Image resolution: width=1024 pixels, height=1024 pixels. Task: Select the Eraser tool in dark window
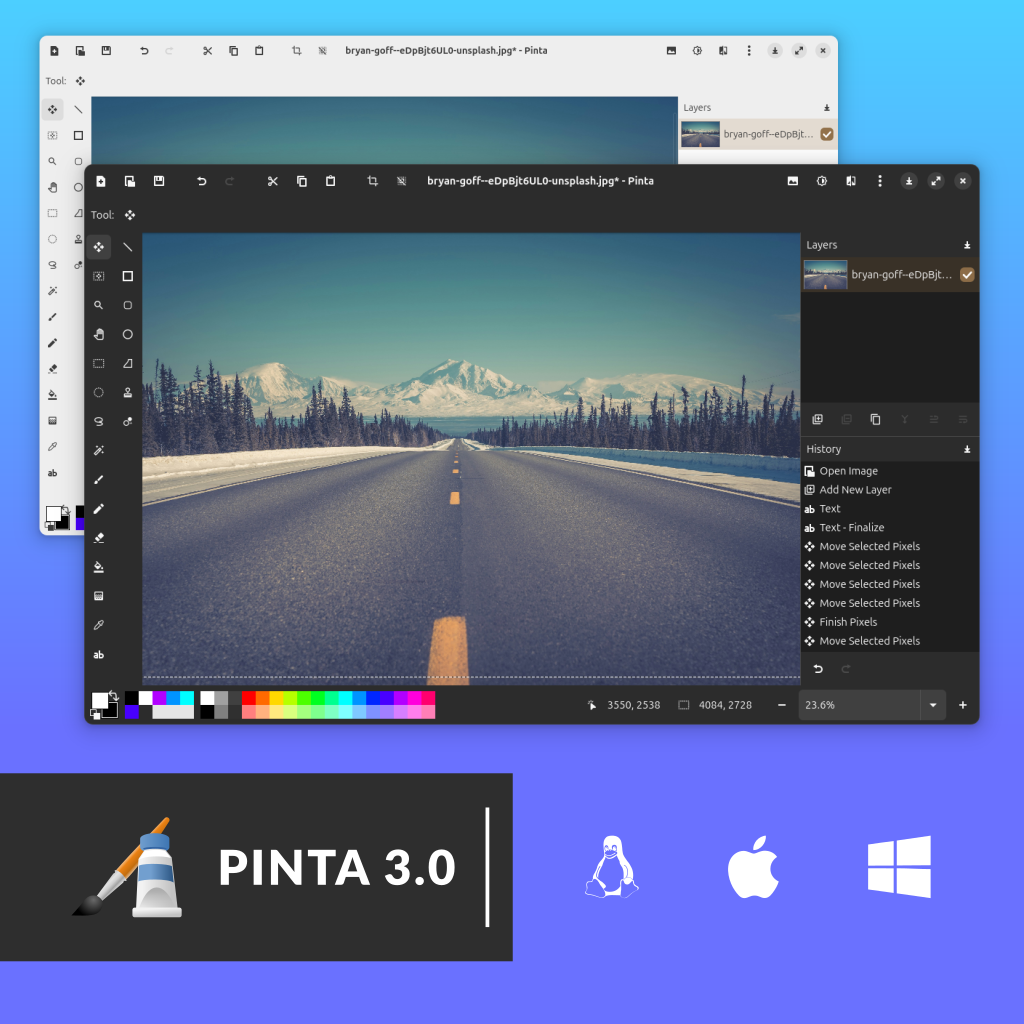(x=99, y=537)
